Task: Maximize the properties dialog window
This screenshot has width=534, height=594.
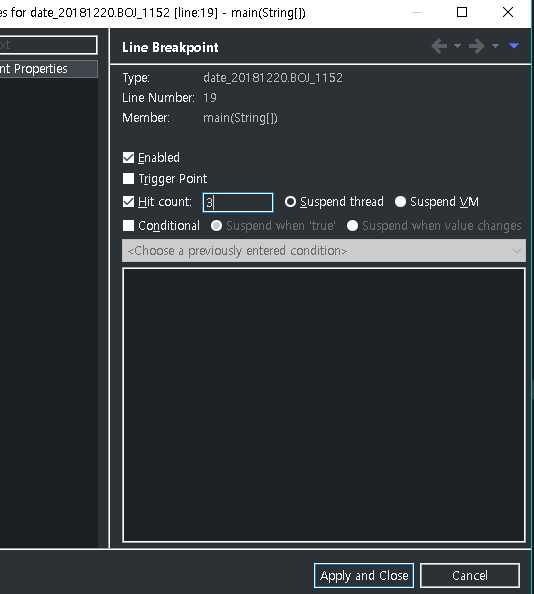Action: coord(462,13)
